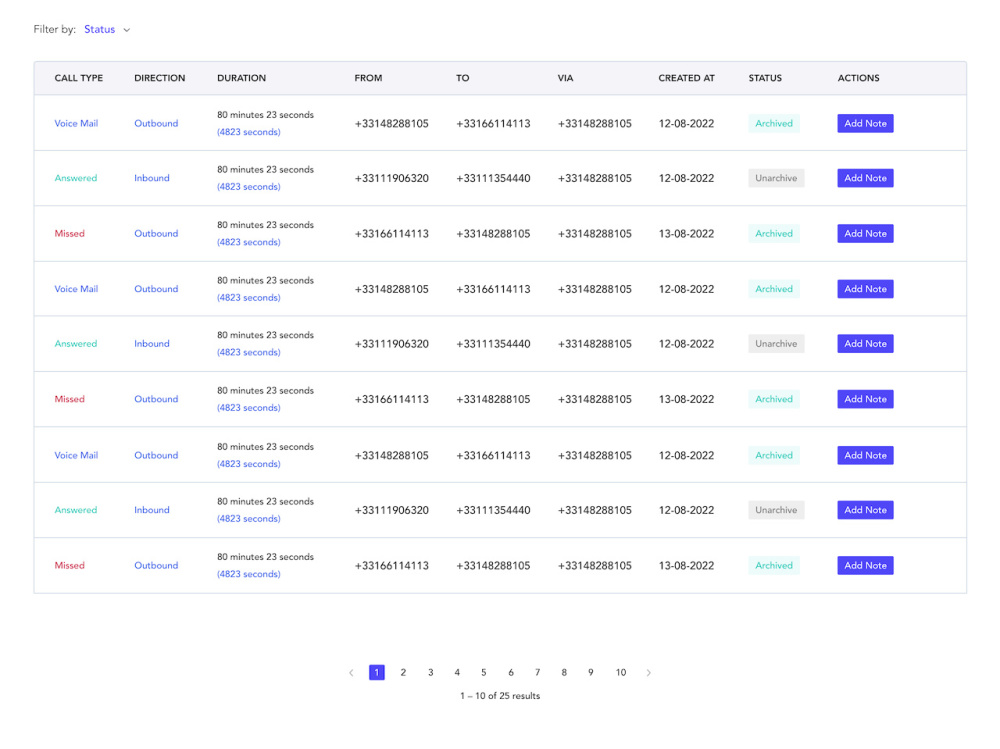Open the Status filter dropdown
The image size is (1000, 749).
(x=107, y=29)
